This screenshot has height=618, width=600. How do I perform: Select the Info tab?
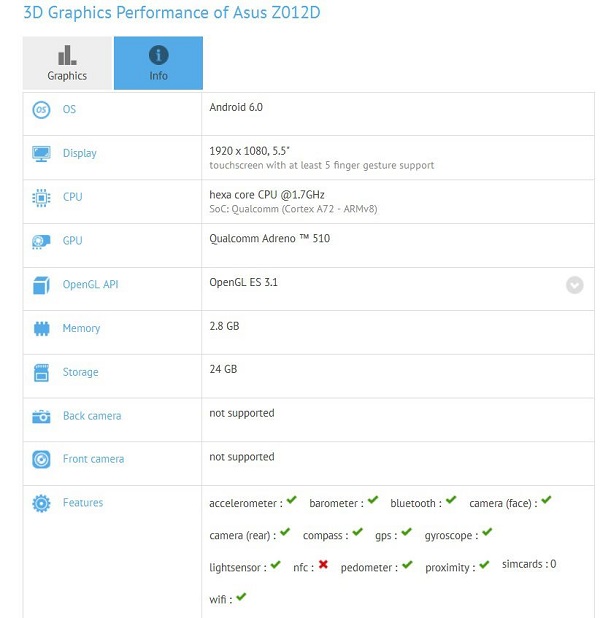point(158,63)
